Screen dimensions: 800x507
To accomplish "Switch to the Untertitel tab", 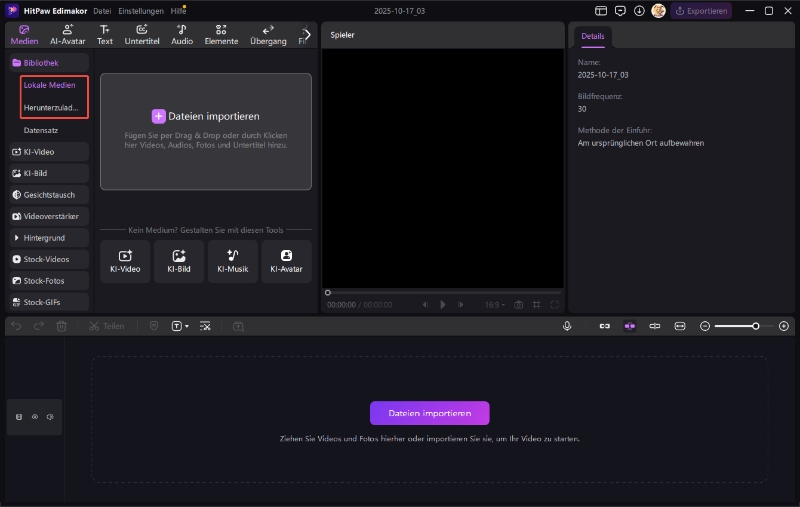I will (142, 35).
